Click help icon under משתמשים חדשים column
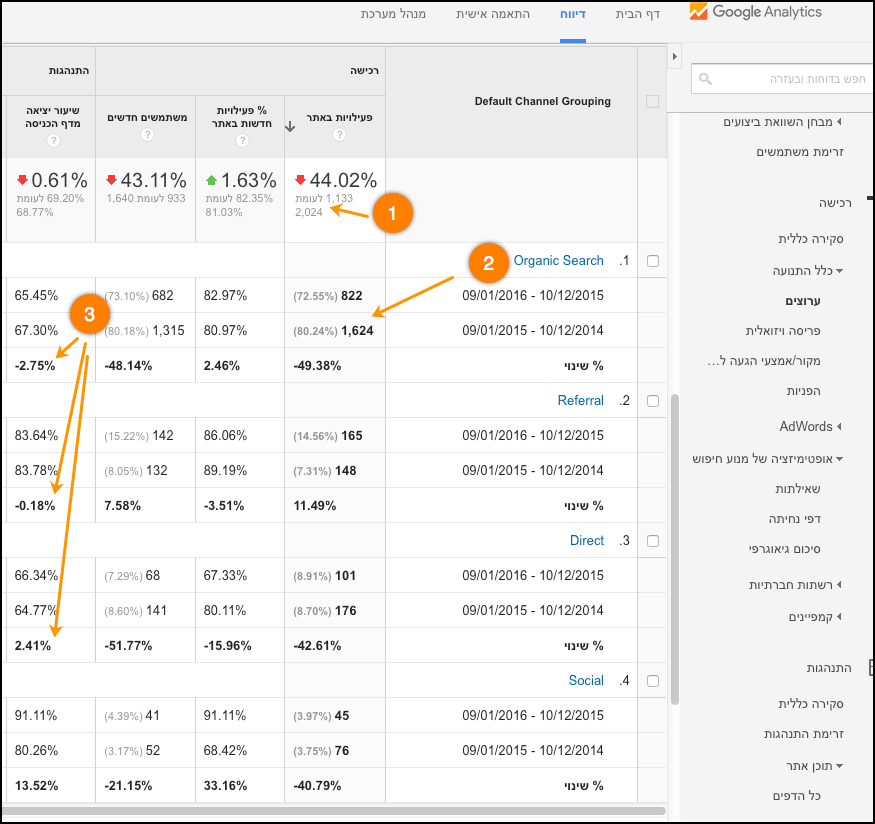The width and height of the screenshot is (875, 824). point(147,135)
